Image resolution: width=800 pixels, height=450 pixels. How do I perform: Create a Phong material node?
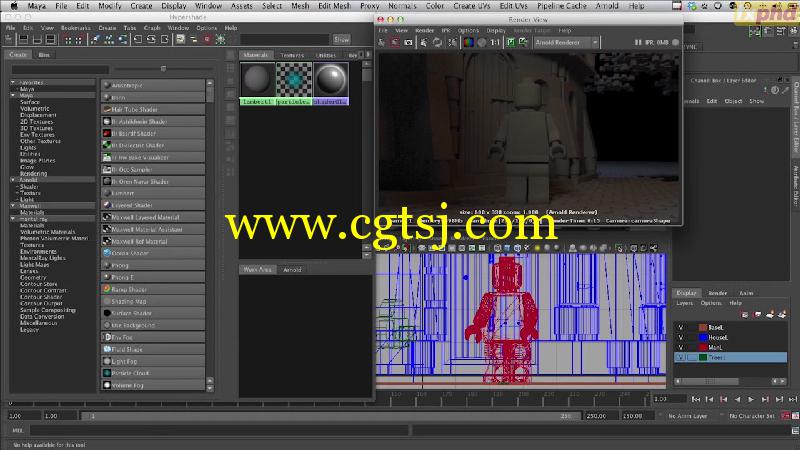[153, 265]
